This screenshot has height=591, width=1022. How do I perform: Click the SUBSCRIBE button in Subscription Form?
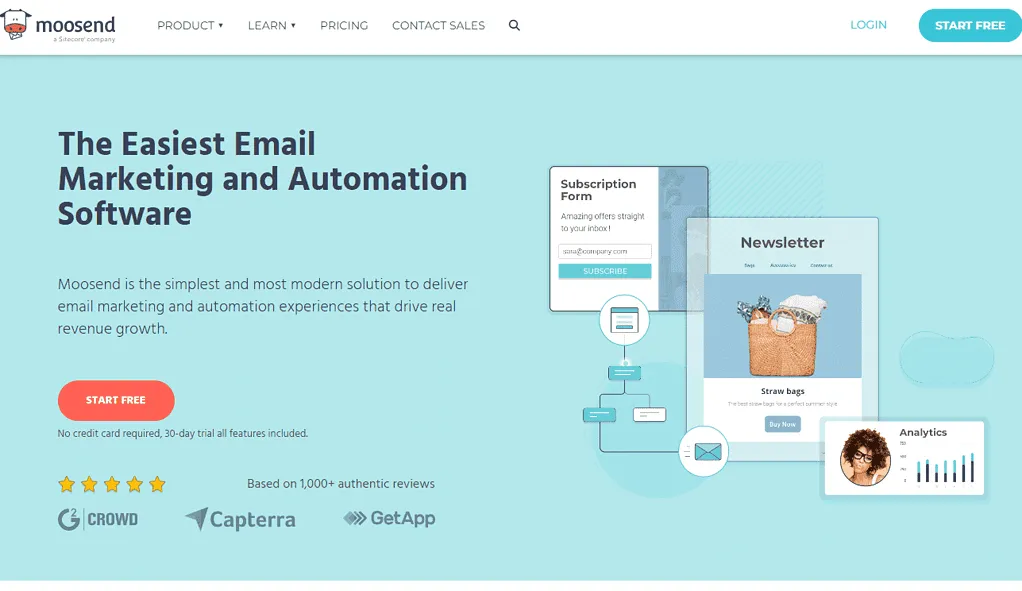tap(605, 271)
